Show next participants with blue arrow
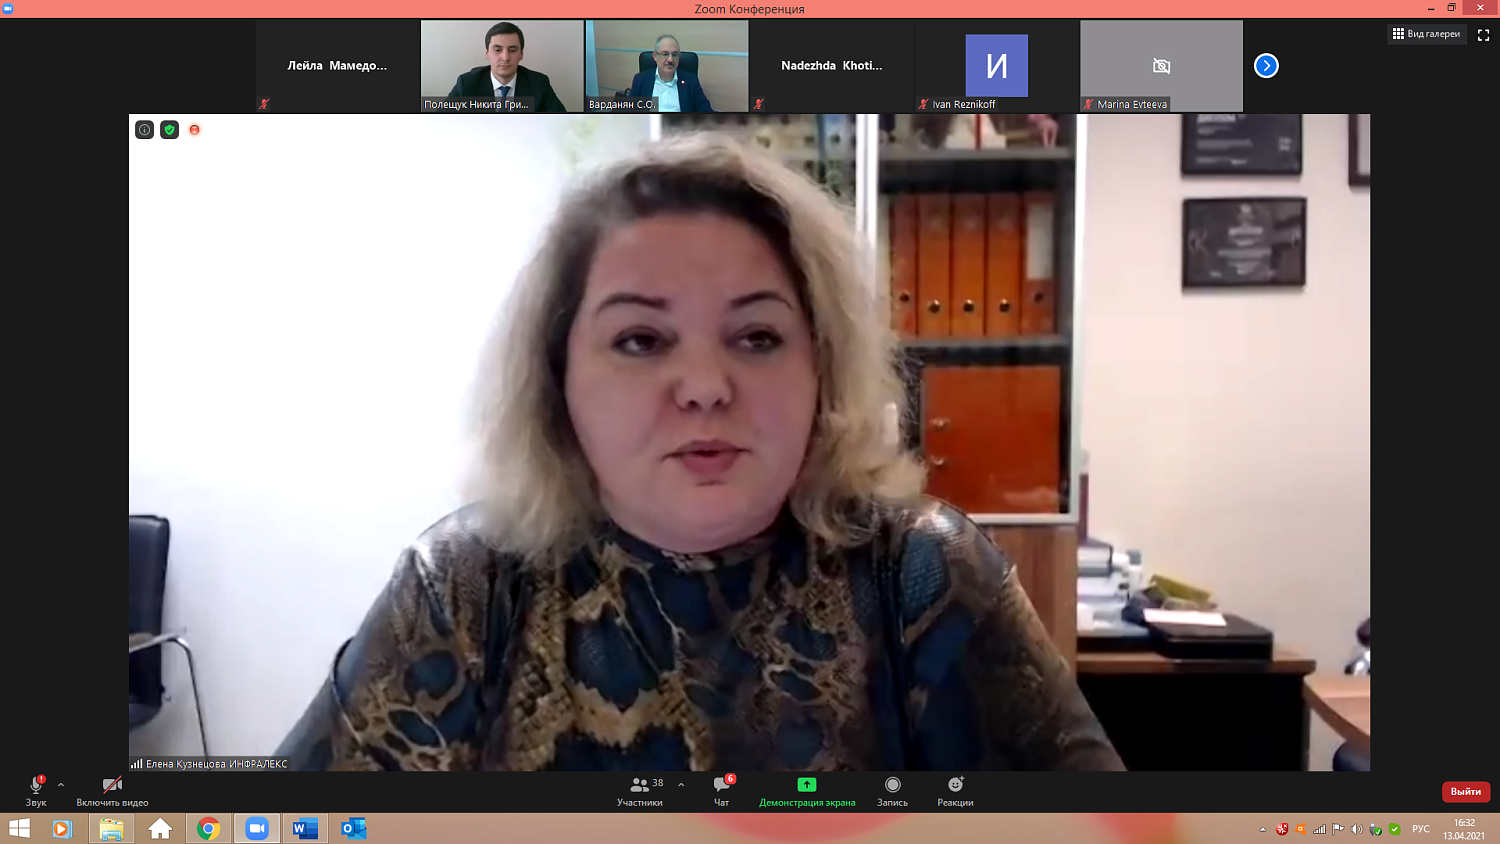The width and height of the screenshot is (1500, 844). (1266, 66)
